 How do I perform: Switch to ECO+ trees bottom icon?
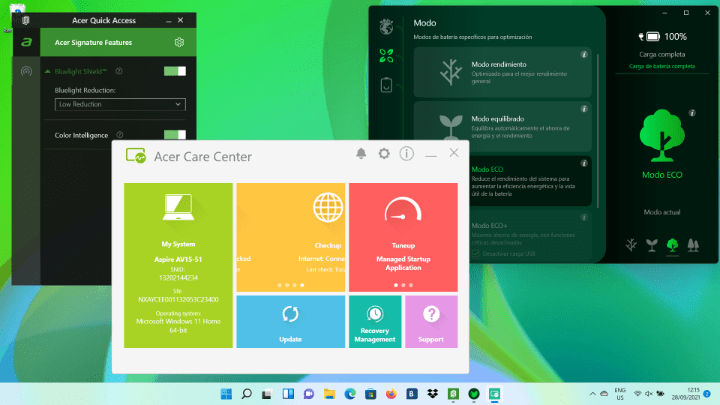tap(693, 245)
